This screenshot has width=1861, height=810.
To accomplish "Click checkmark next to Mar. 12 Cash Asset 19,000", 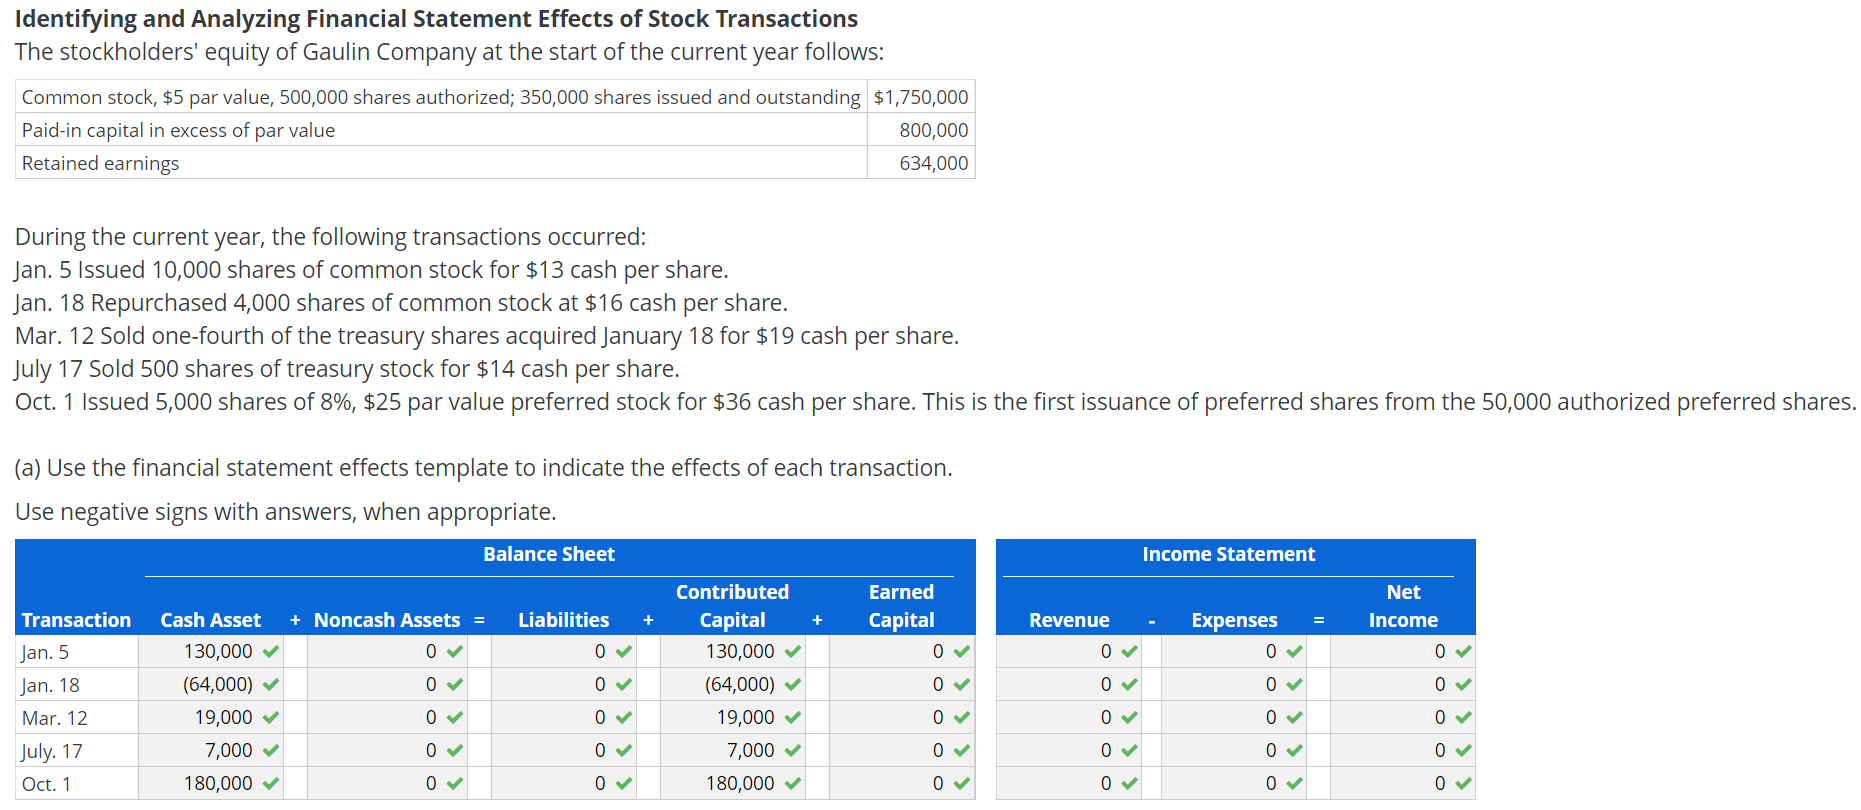I will point(271,718).
